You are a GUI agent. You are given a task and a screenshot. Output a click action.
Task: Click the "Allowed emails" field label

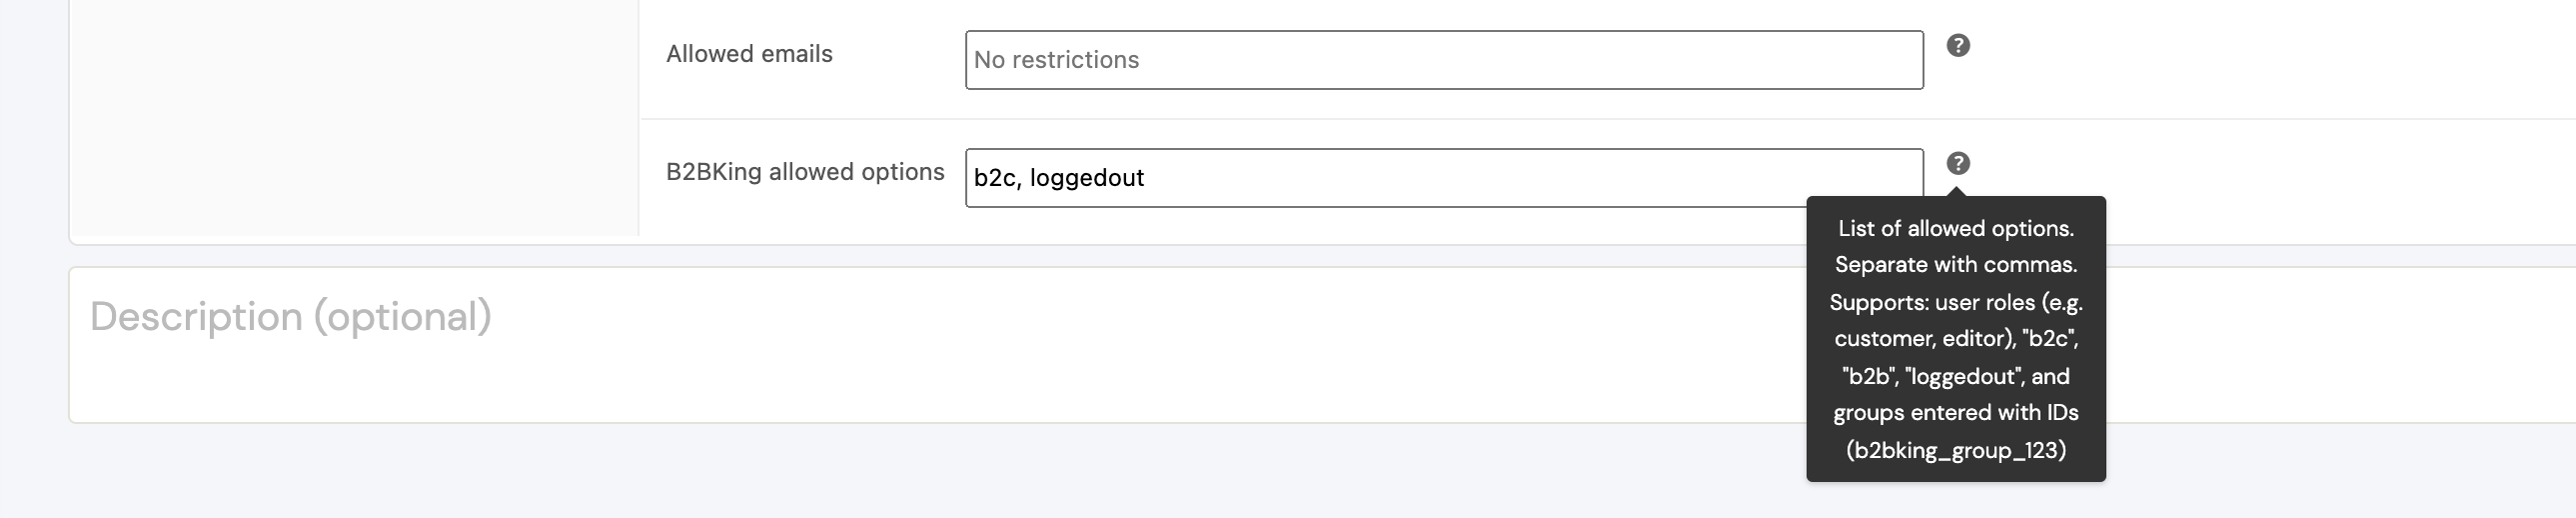pos(749,54)
